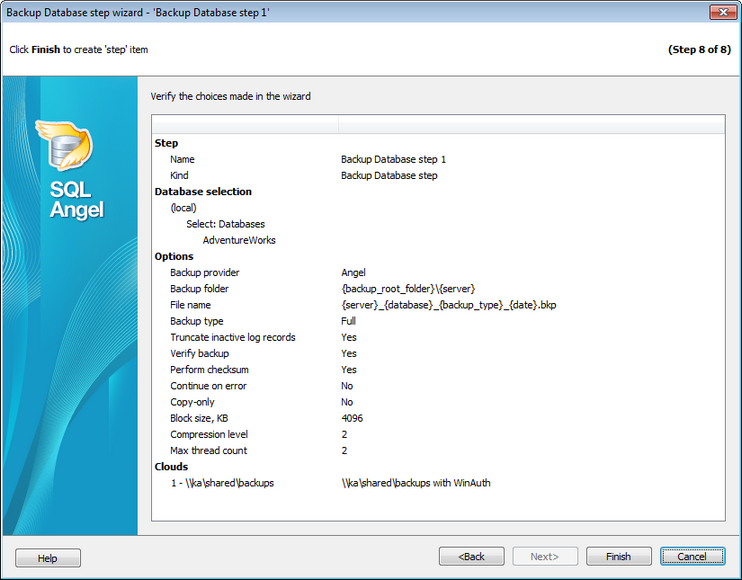The width and height of the screenshot is (742, 580).
Task: Select the 'Select: Databases' entry
Action: pyautogui.click(x=226, y=224)
